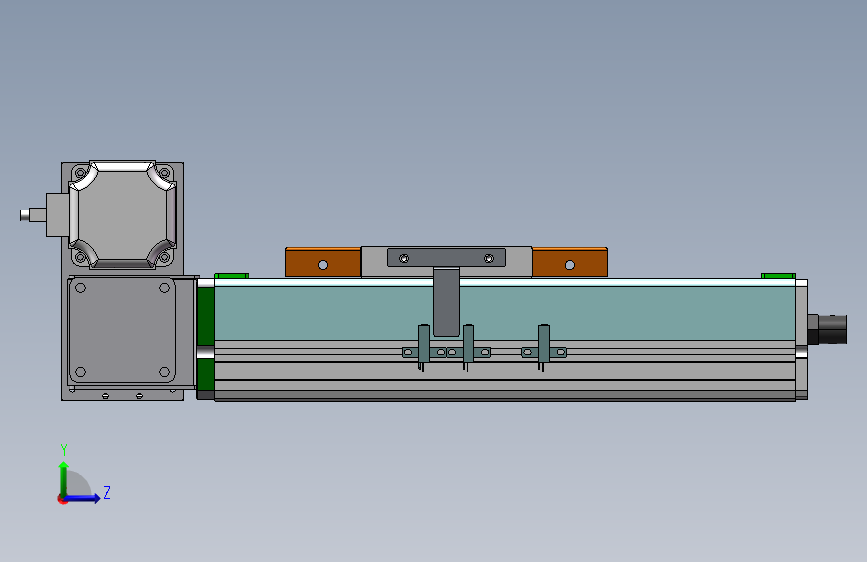Image resolution: width=867 pixels, height=562 pixels.
Task: Click the red X axis dot at the triad origin
Action: point(62,499)
